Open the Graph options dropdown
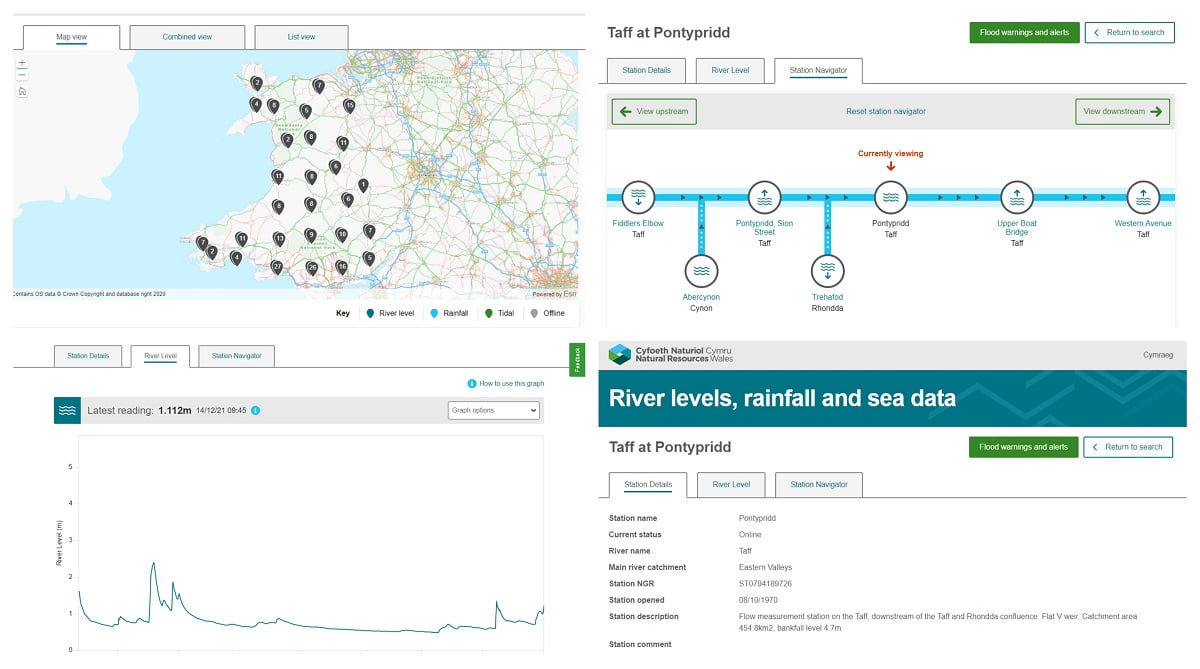The image size is (1200, 669). [x=494, y=409]
